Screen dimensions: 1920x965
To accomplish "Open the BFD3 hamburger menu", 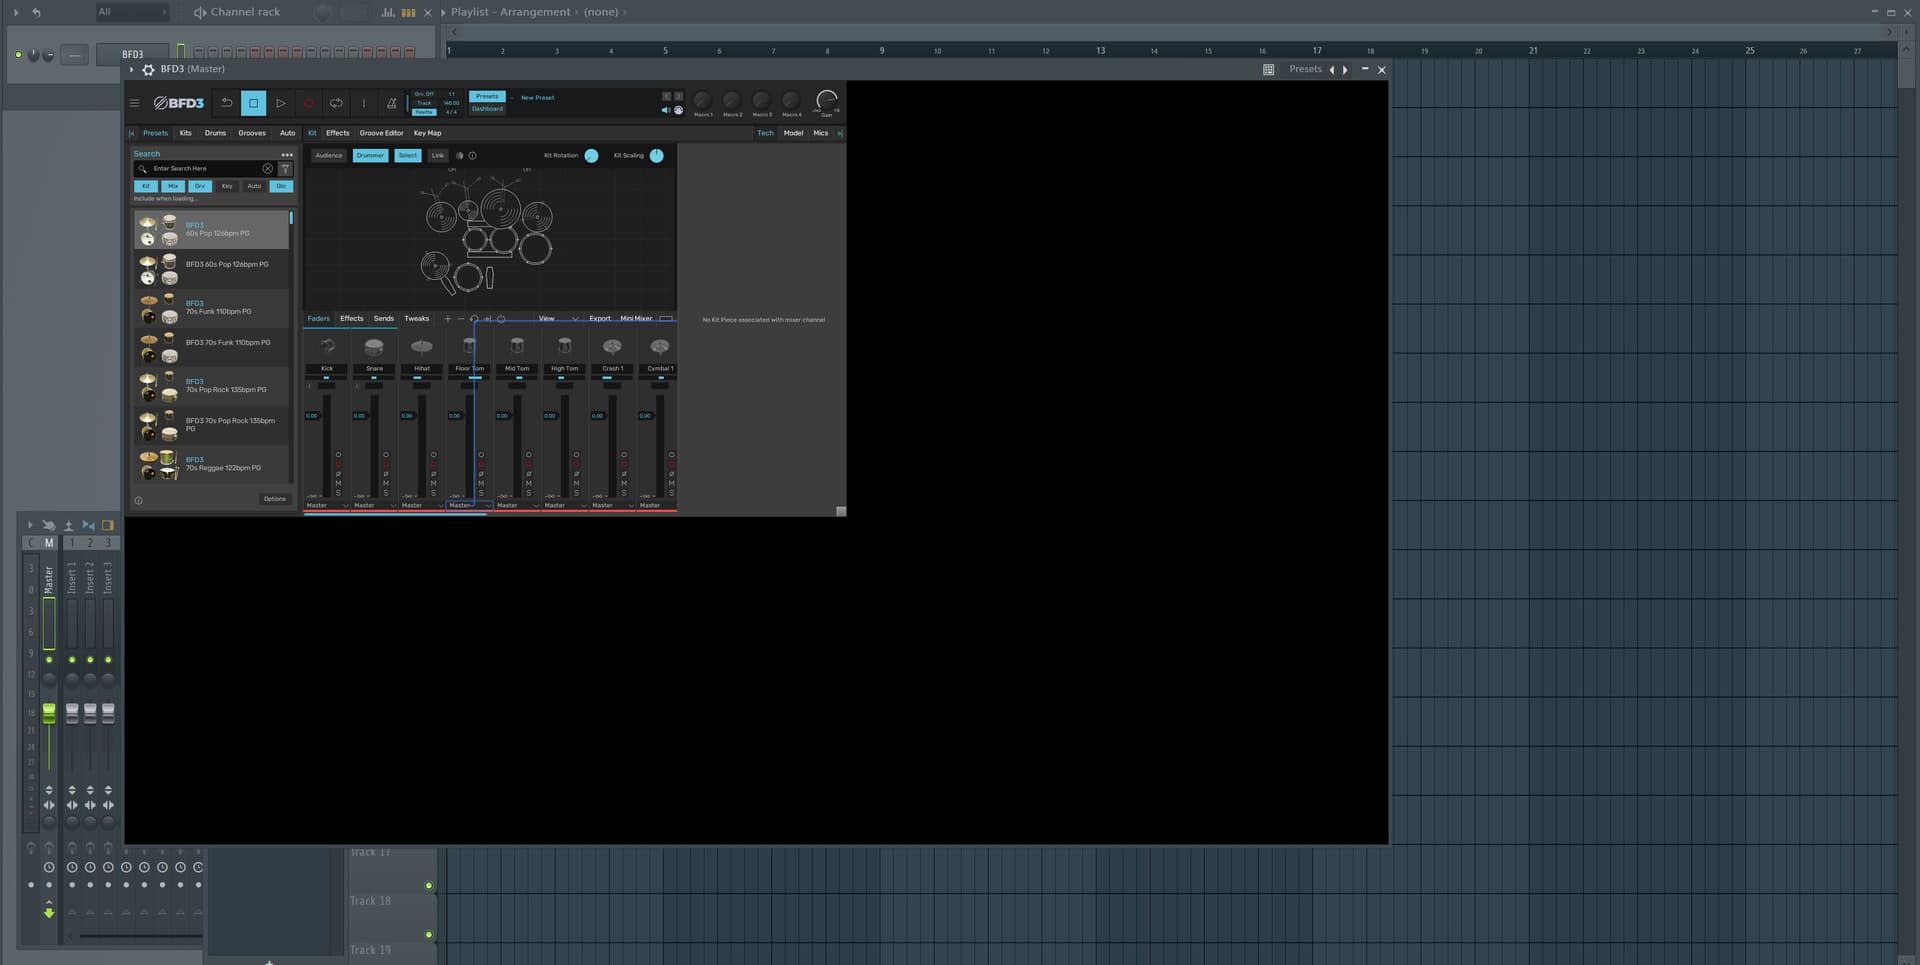I will point(135,103).
